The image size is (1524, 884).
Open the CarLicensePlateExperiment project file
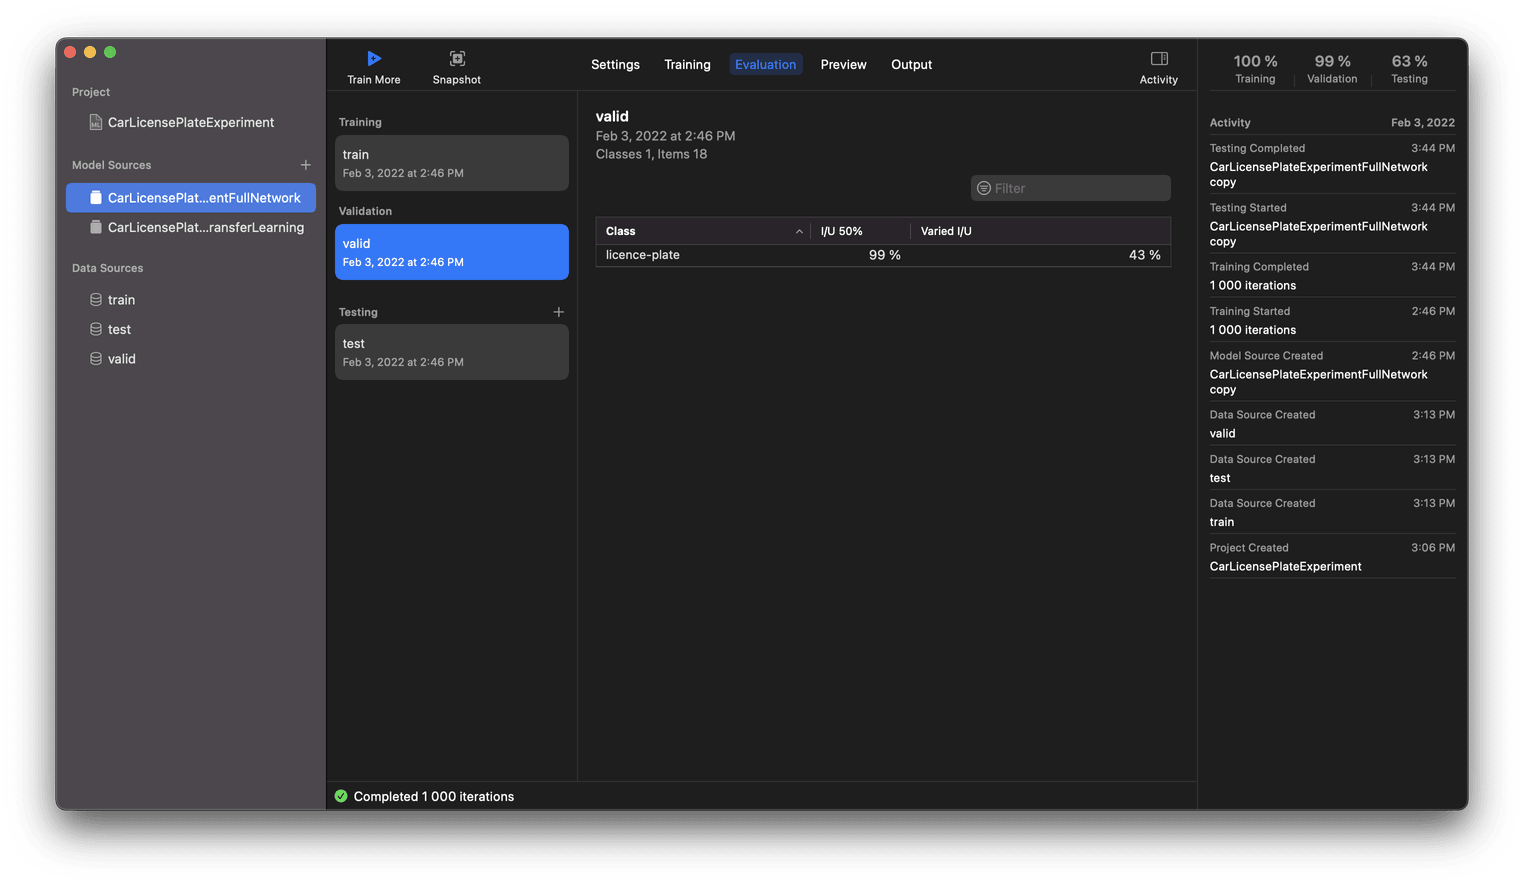coord(190,122)
